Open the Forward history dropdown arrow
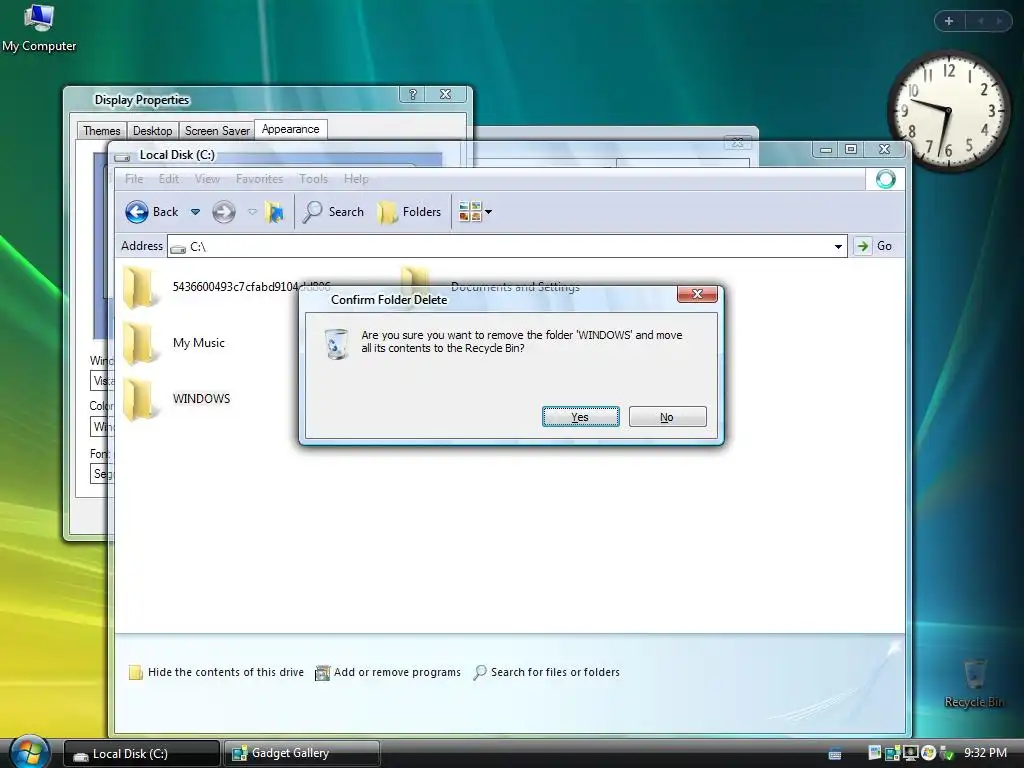Viewport: 1024px width, 768px height. [252, 212]
